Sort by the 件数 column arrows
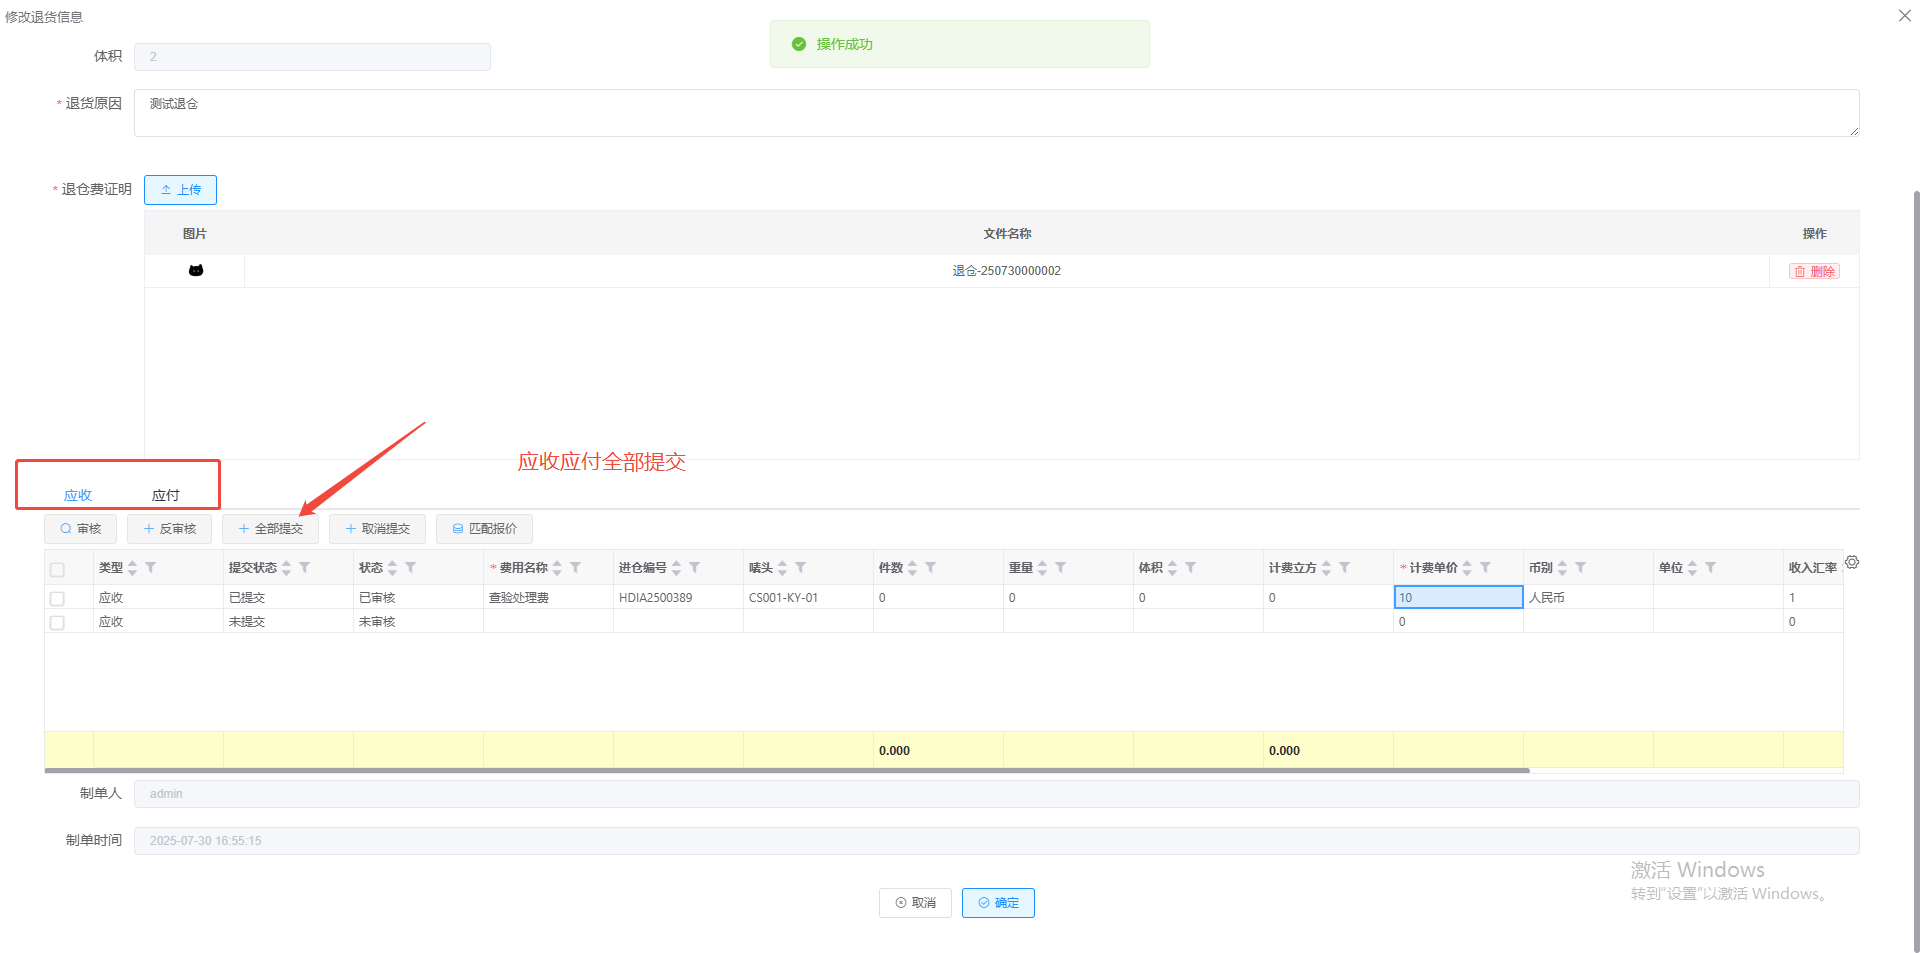Image resolution: width=1920 pixels, height=953 pixels. tap(912, 568)
